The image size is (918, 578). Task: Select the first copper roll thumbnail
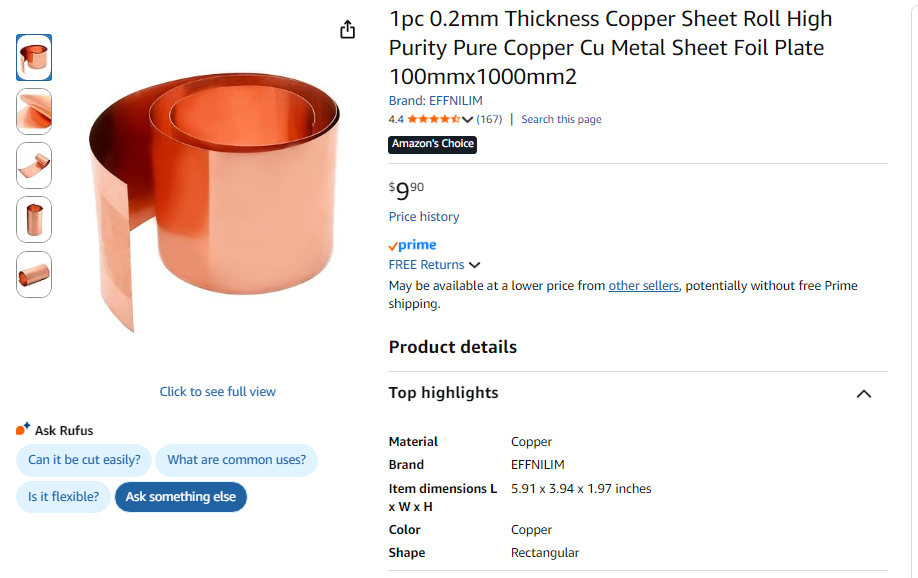[x=33, y=57]
